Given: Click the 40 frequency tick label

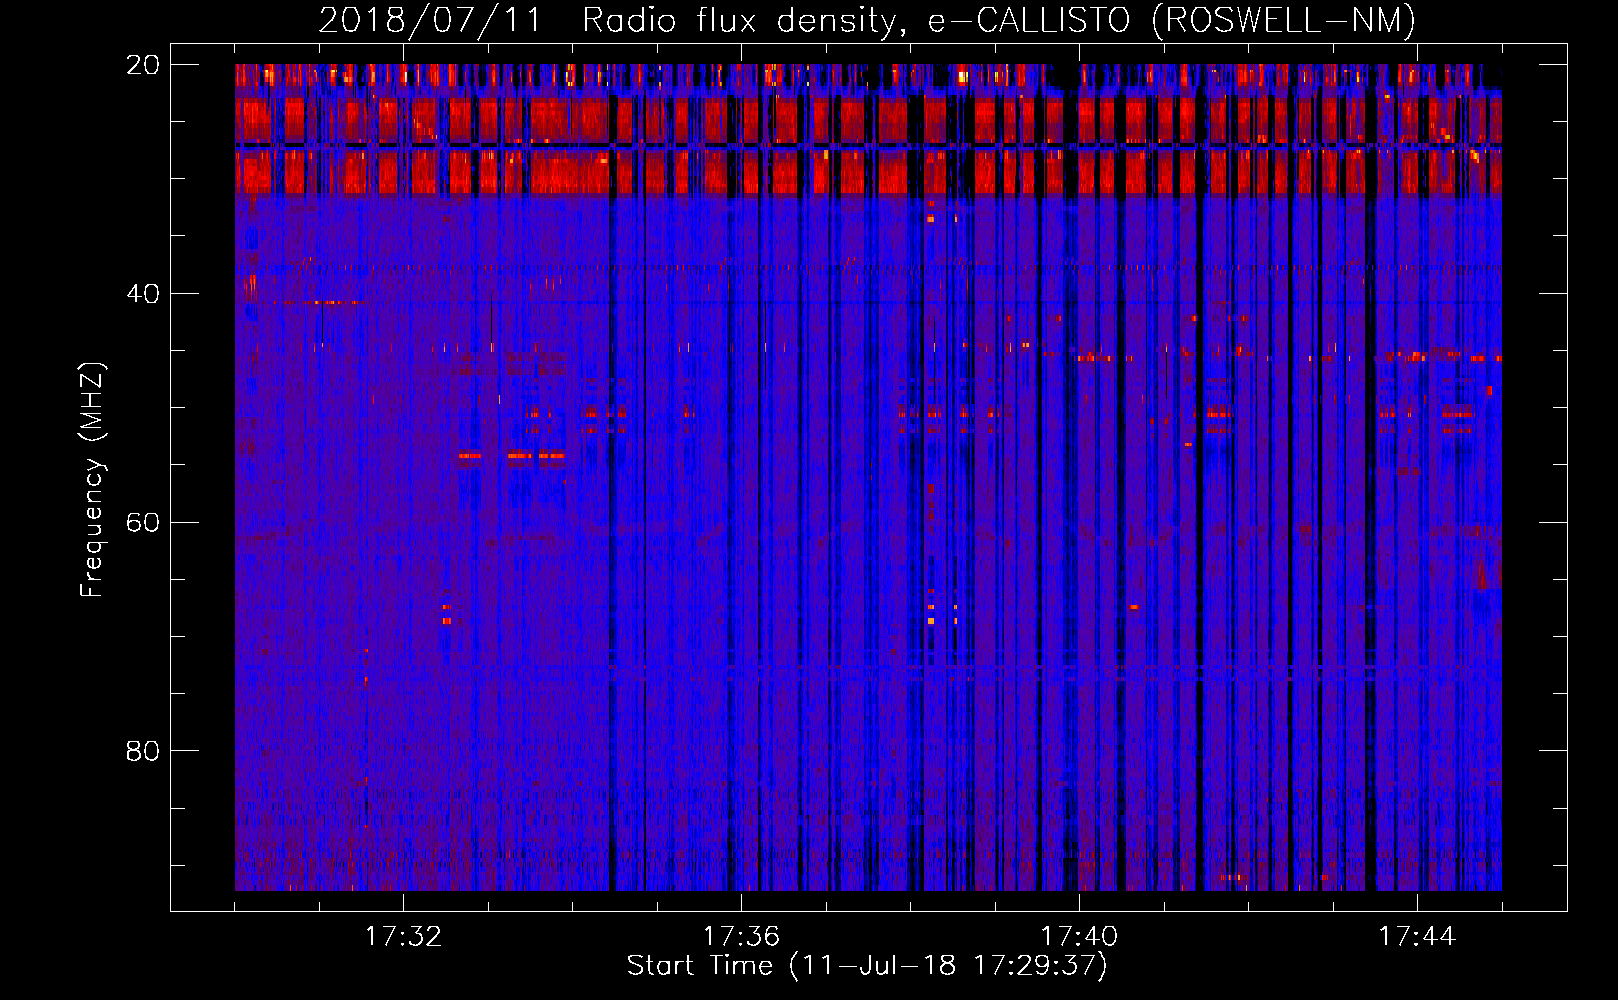Looking at the screenshot, I should (x=143, y=294).
